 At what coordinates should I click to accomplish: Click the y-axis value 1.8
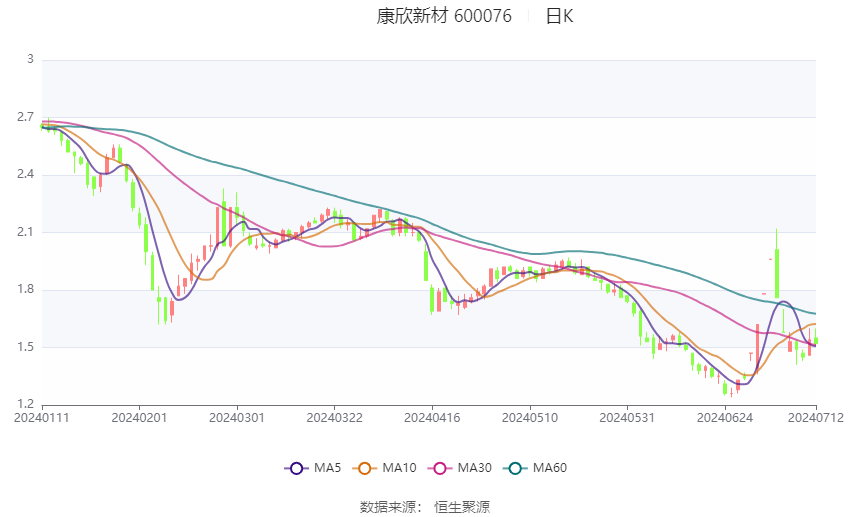point(25,289)
